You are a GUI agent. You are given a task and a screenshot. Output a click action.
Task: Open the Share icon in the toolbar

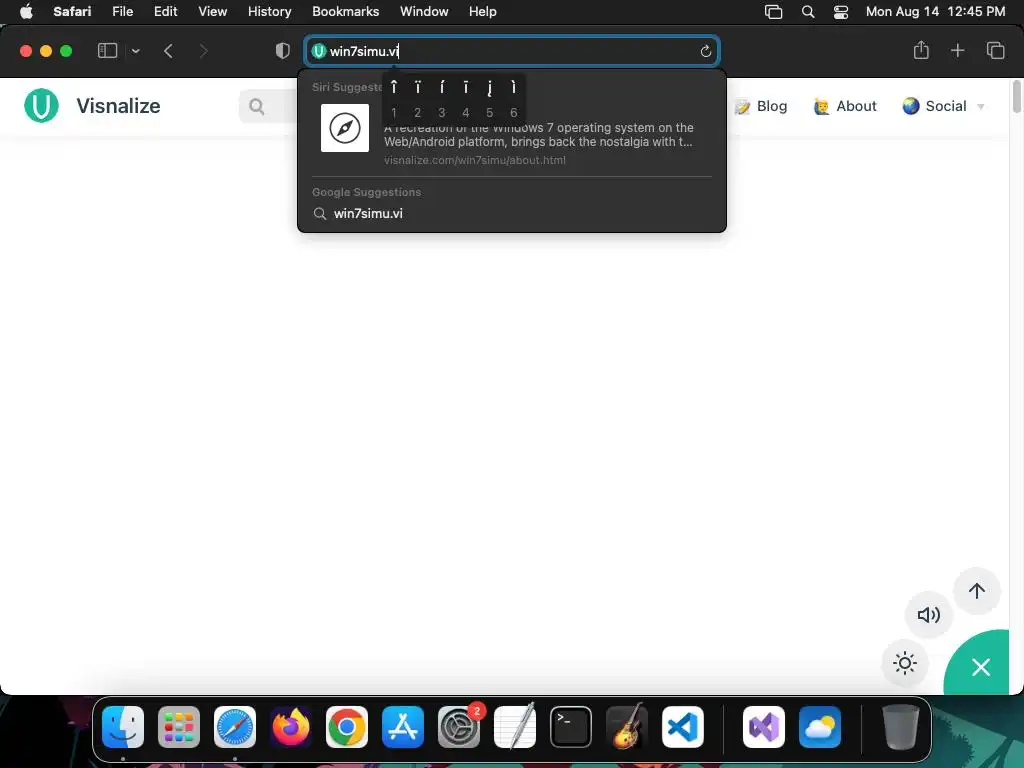(921, 50)
